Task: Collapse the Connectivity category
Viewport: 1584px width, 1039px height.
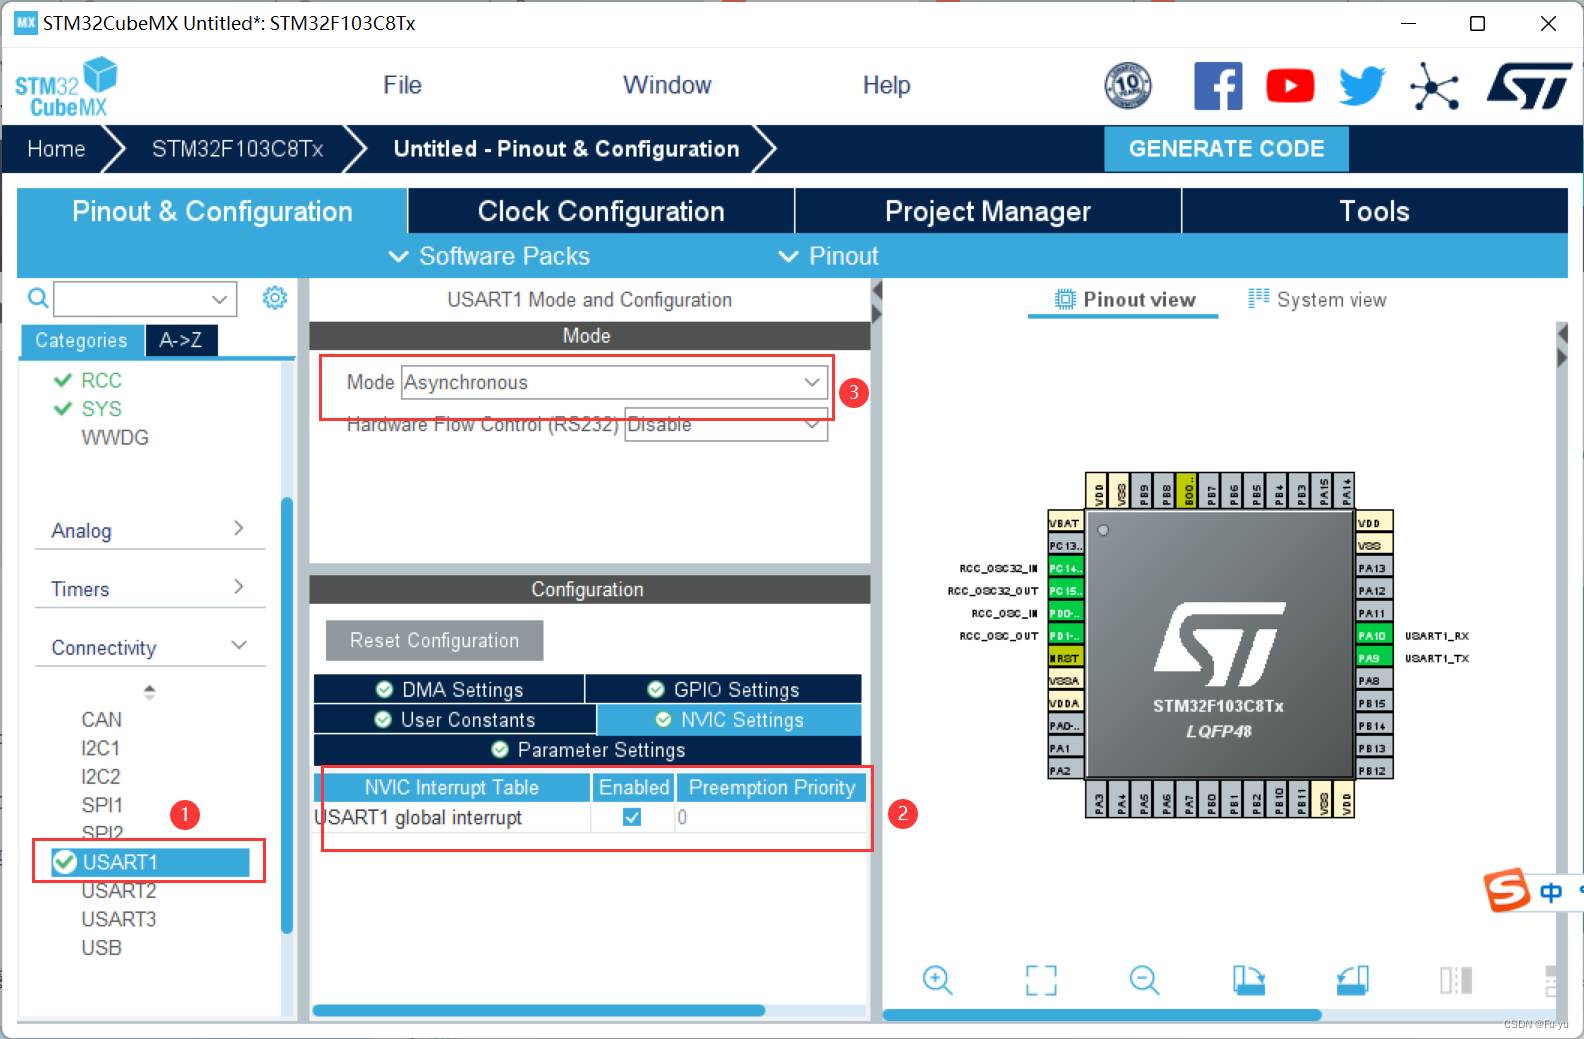Action: coord(150,647)
